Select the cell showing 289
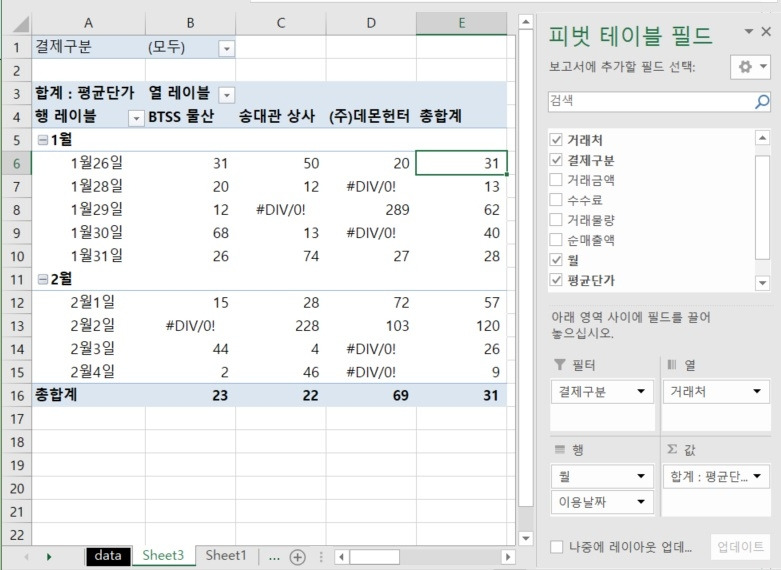 [x=371, y=210]
